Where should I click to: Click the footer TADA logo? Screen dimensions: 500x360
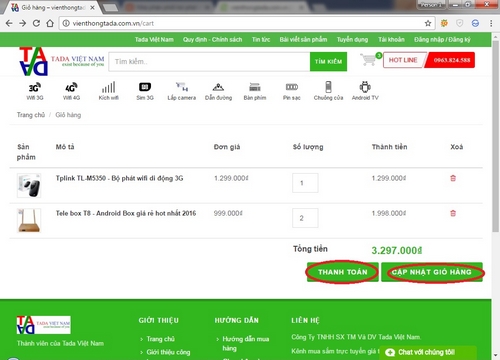43,325
